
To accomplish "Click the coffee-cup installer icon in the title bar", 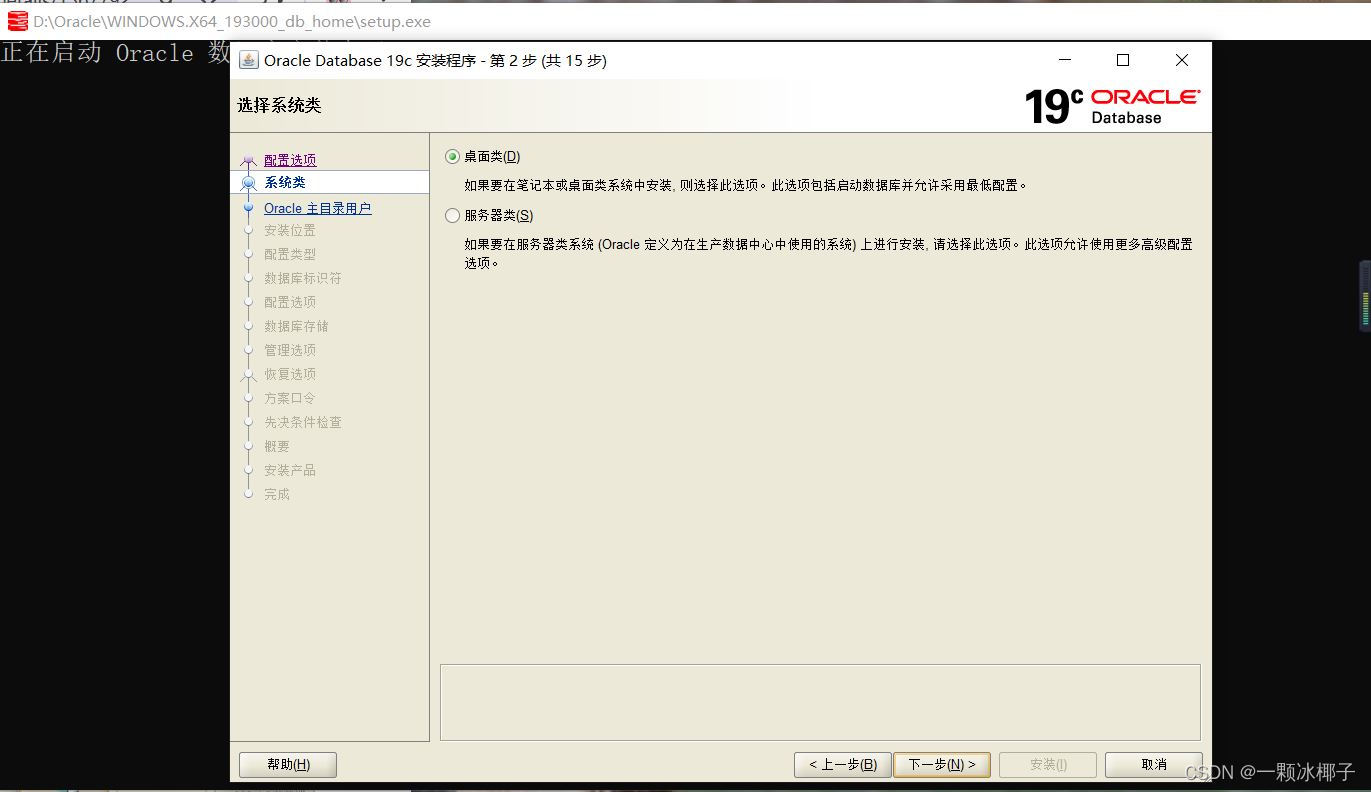I will click(247, 60).
